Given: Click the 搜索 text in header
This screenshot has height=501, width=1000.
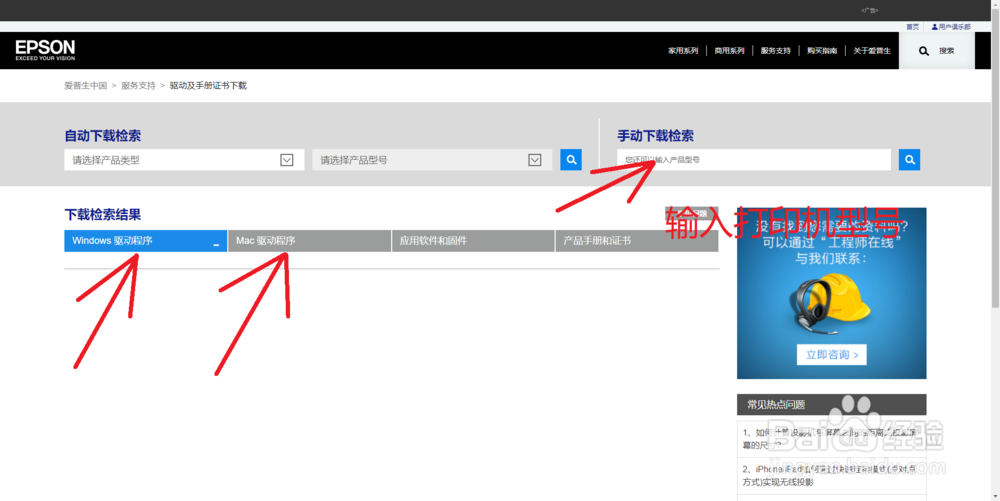Looking at the screenshot, I should [946, 51].
